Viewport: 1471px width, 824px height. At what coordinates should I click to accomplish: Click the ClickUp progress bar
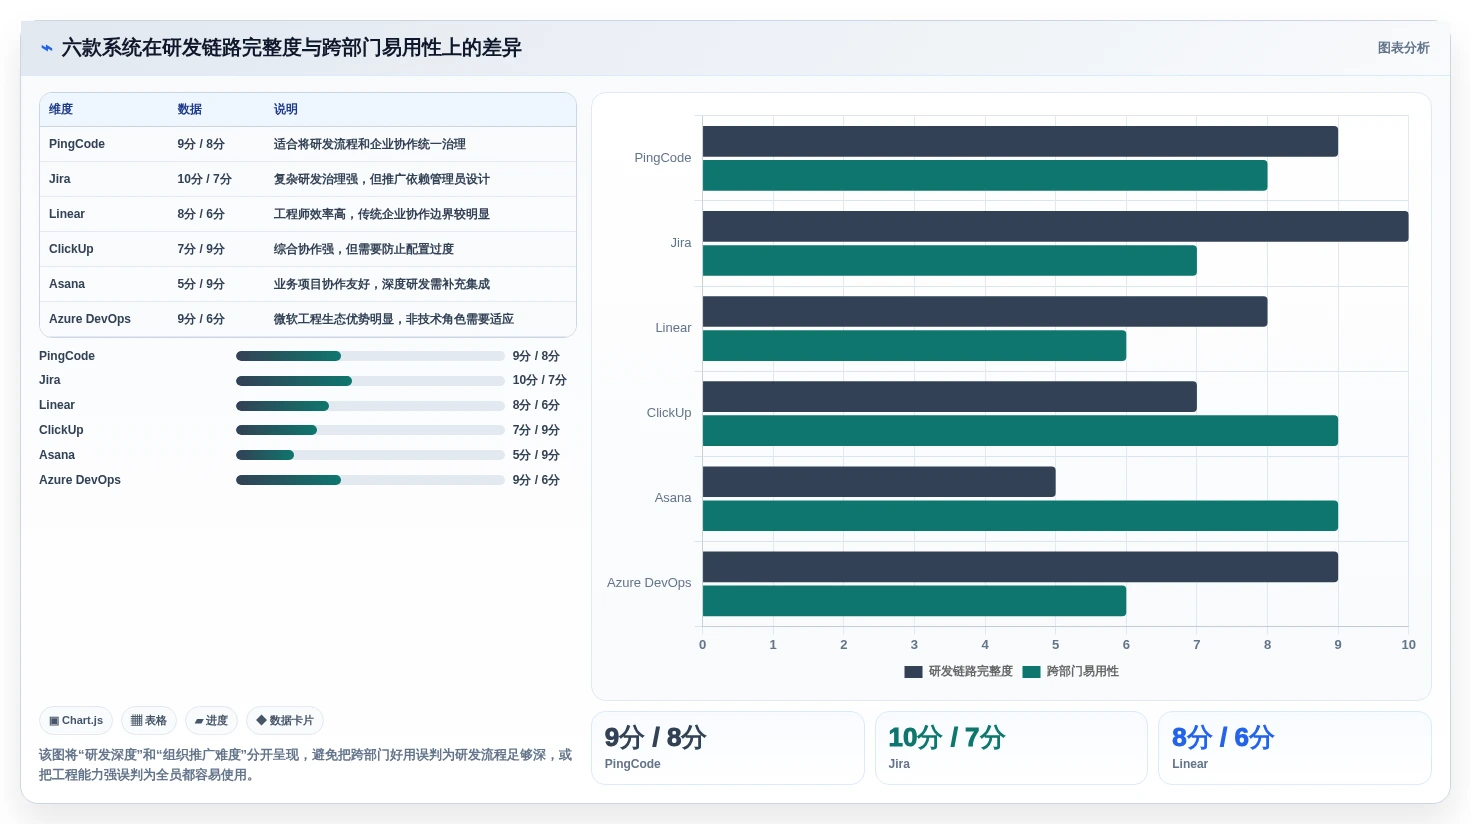pyautogui.click(x=370, y=430)
